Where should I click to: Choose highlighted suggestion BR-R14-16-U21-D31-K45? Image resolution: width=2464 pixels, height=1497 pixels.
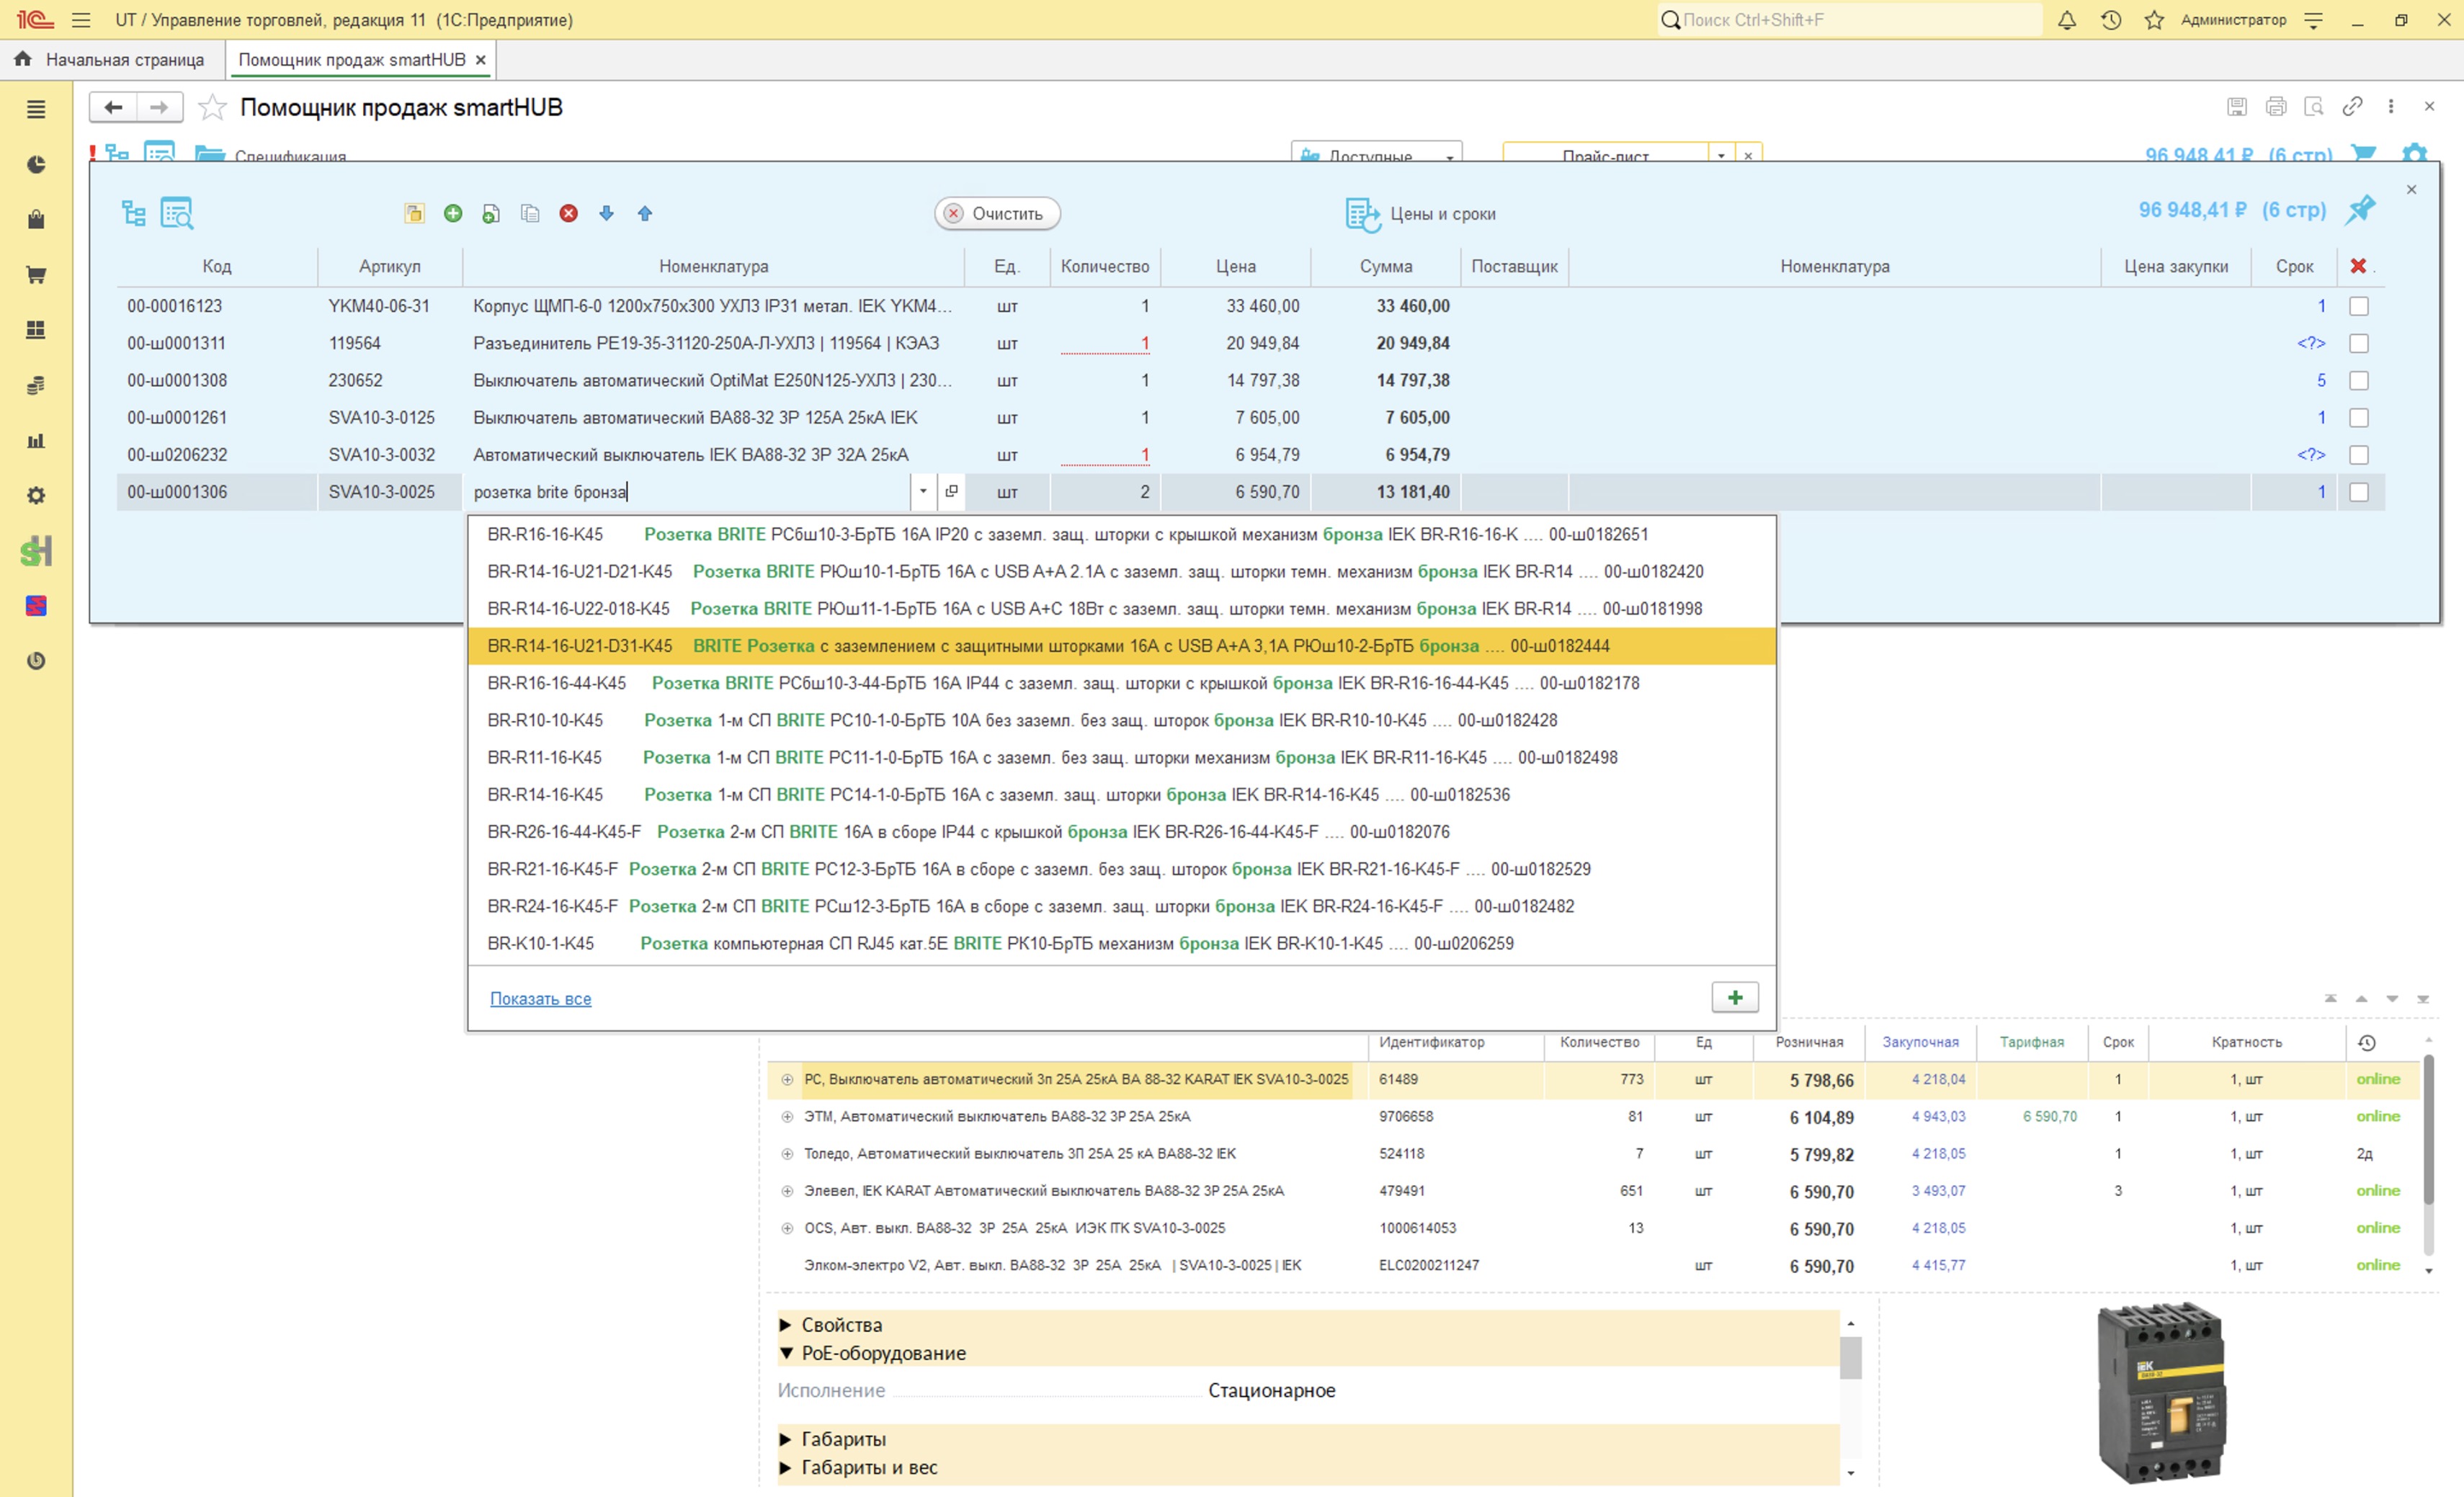click(x=1122, y=646)
